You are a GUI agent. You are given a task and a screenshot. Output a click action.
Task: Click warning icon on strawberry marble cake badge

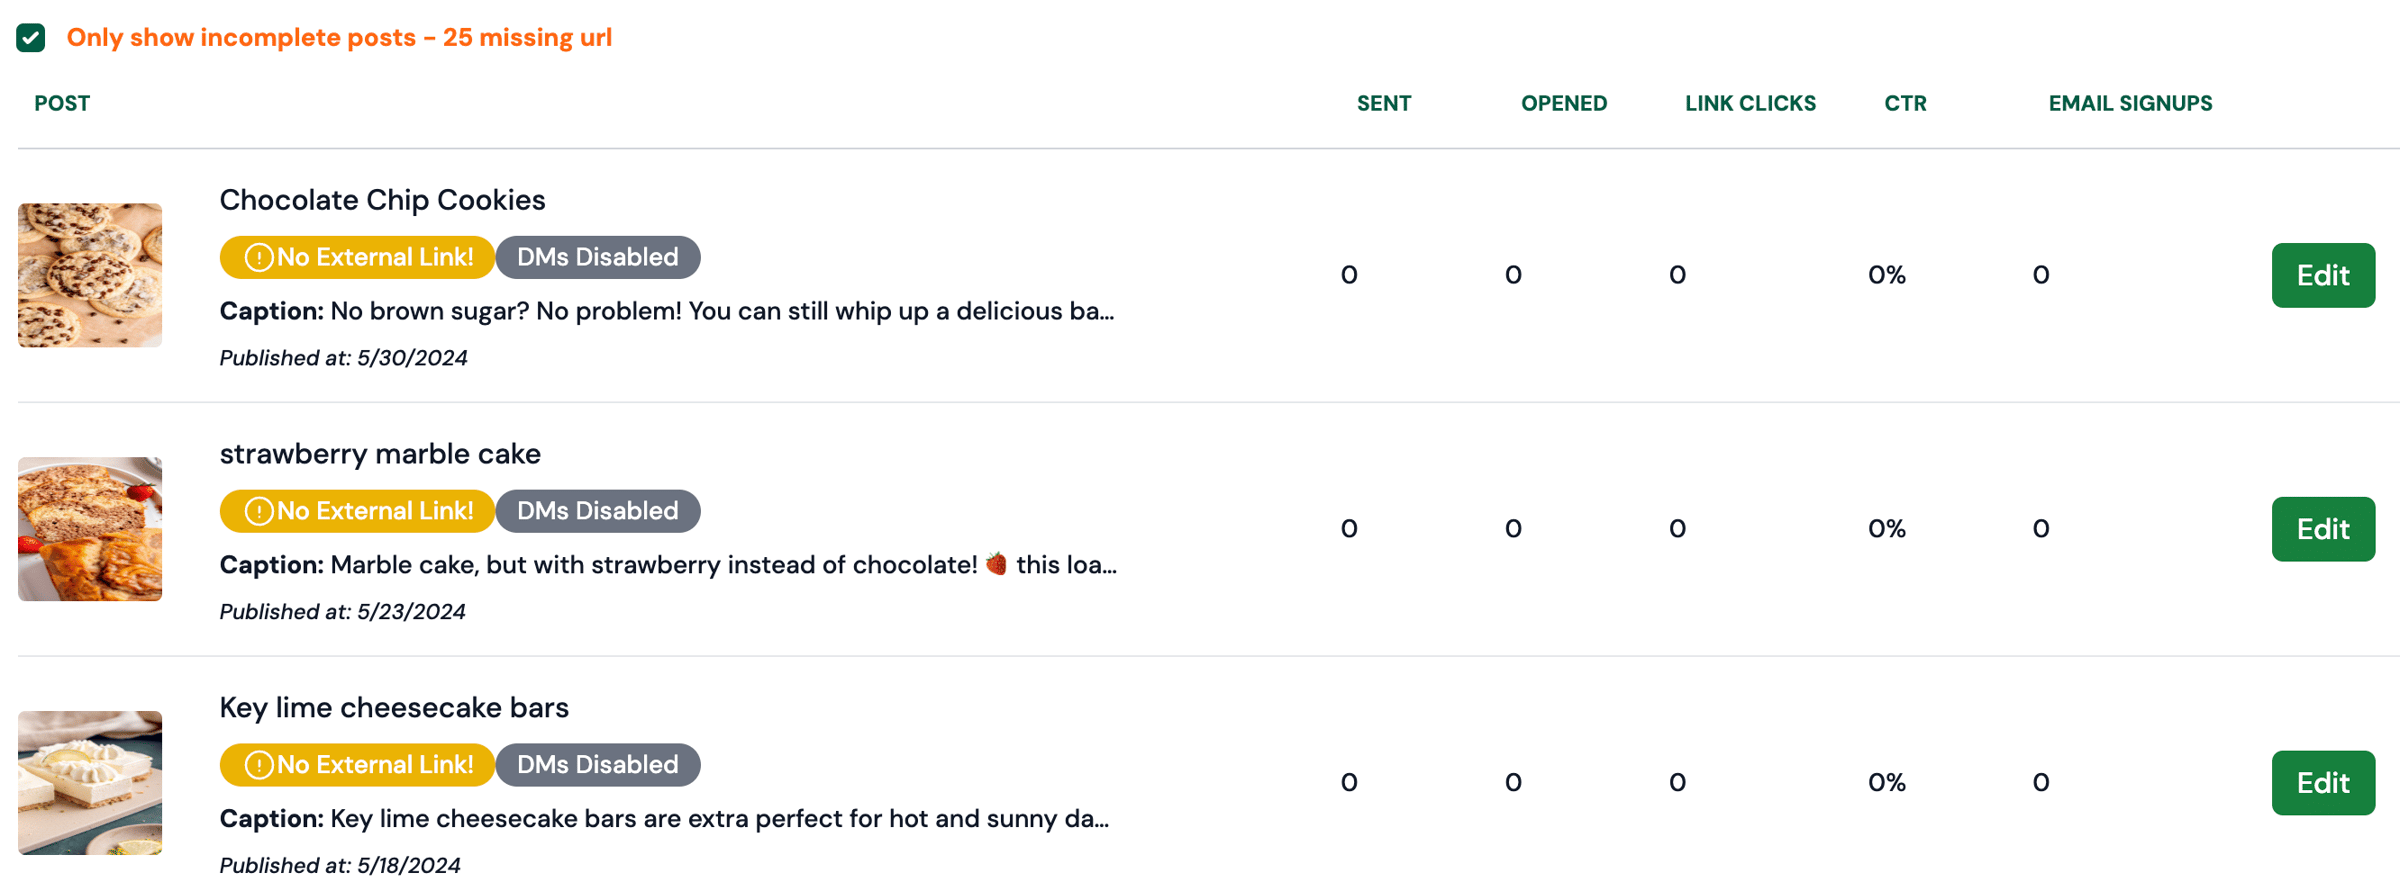click(x=259, y=512)
